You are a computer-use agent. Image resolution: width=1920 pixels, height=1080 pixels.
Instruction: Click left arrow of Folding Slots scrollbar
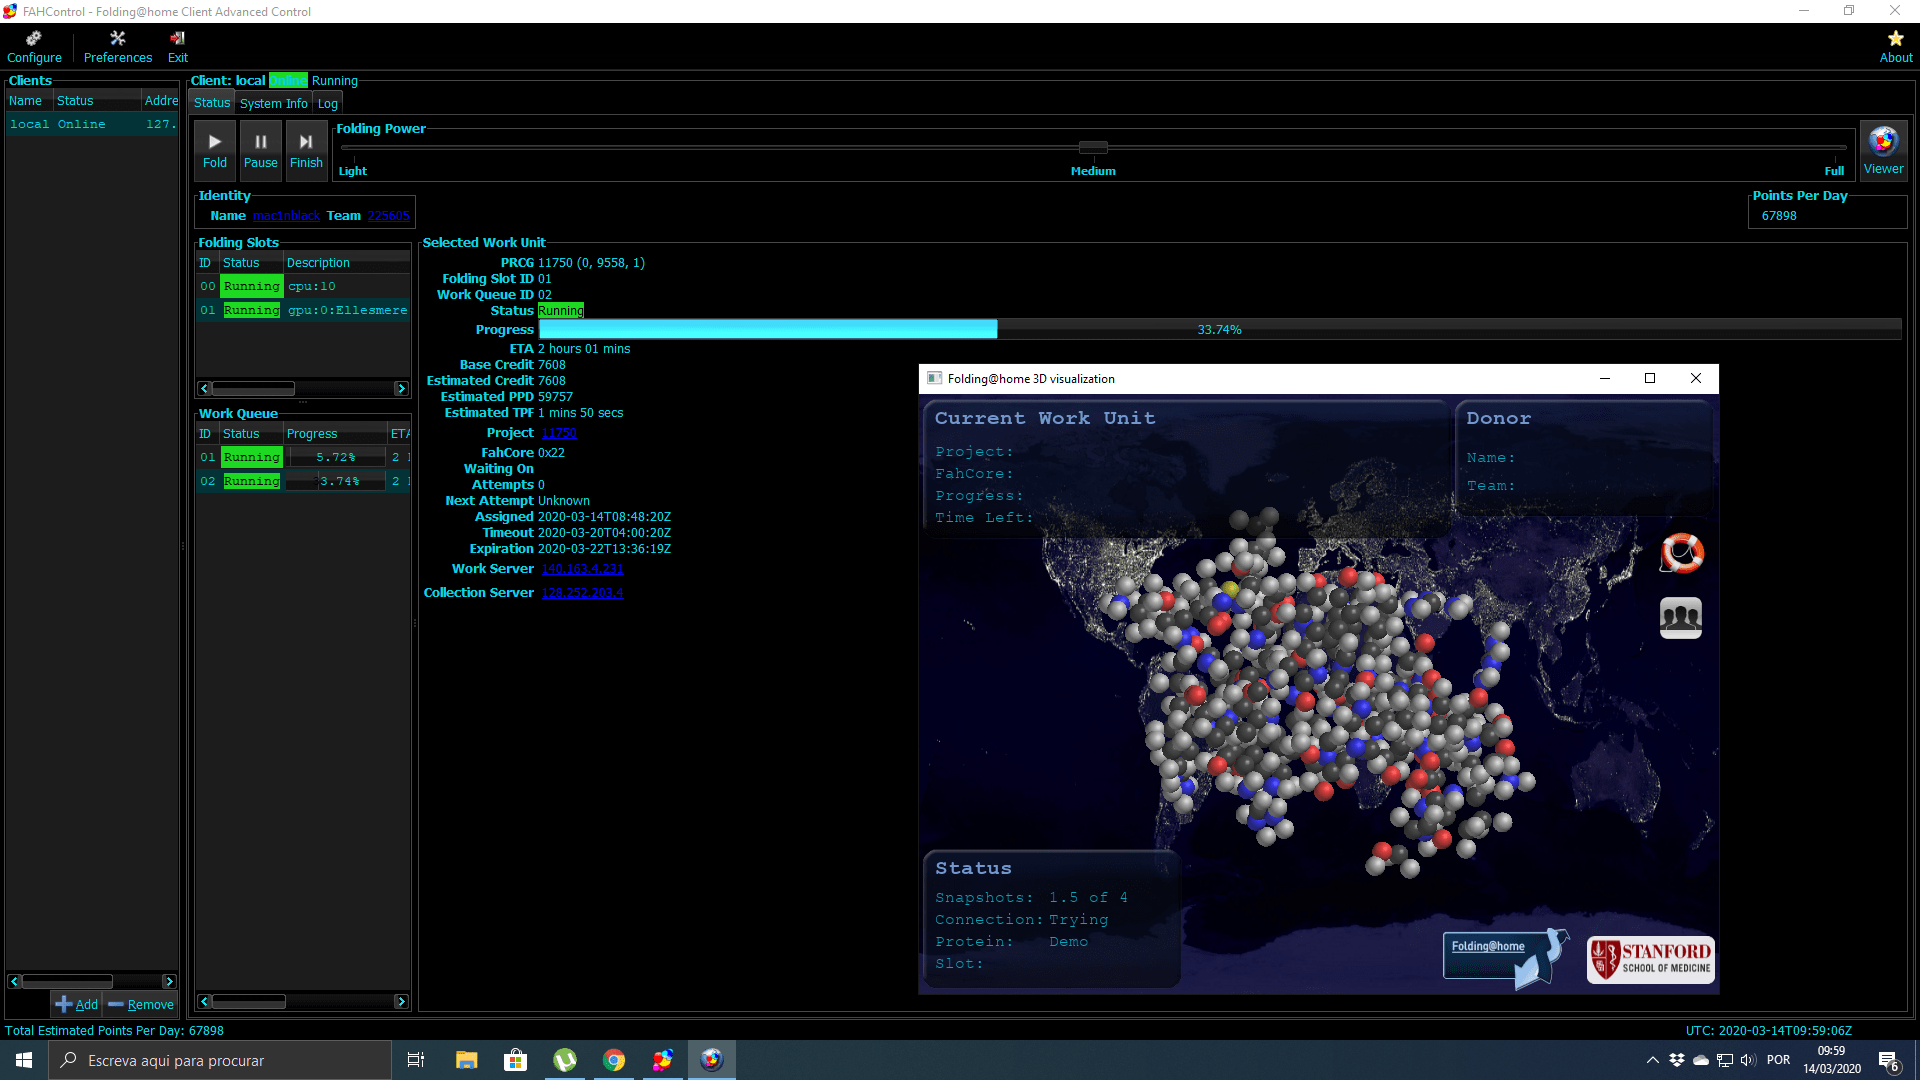click(204, 388)
